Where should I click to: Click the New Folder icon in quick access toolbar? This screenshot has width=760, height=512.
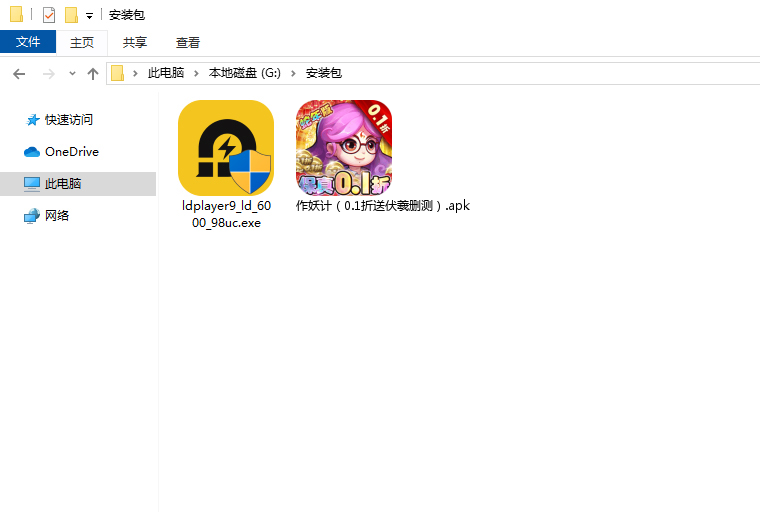(71, 15)
